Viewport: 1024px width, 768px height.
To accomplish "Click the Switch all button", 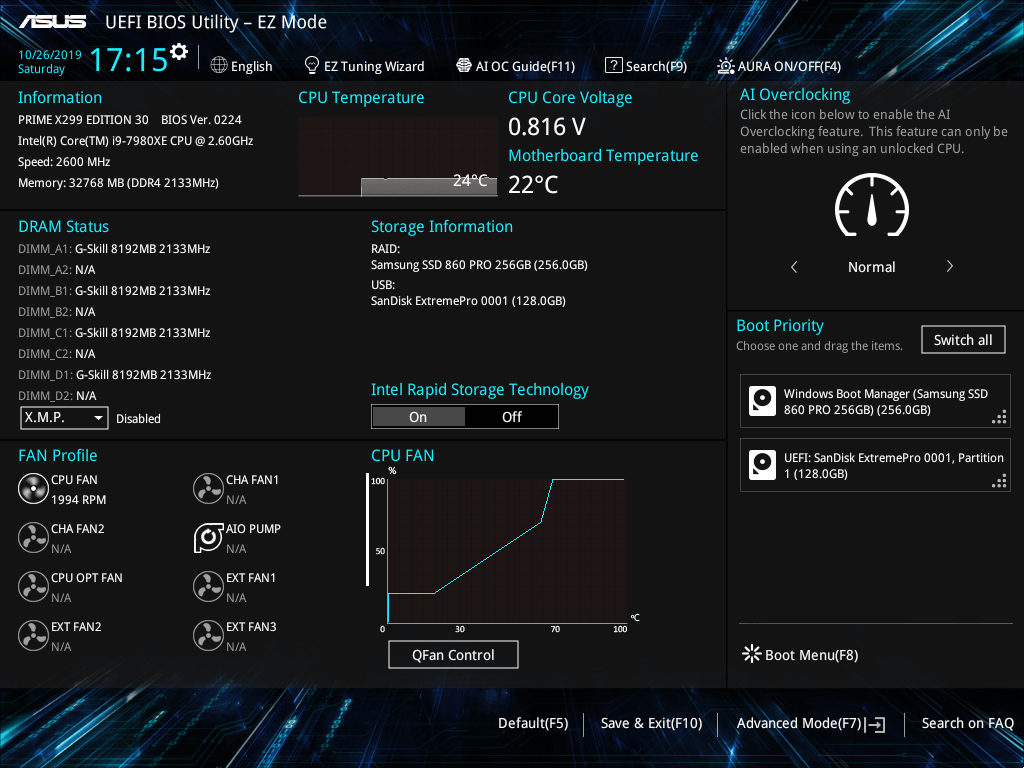I will [x=963, y=340].
